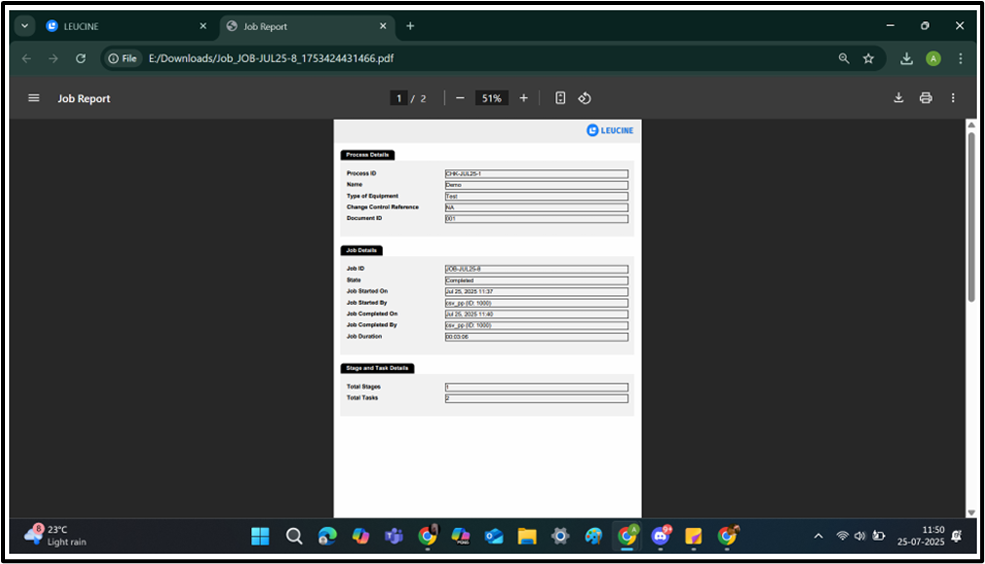Screen dimensions: 985x564
Task: Open the browser tab search dropdown
Action: pyautogui.click(x=25, y=26)
